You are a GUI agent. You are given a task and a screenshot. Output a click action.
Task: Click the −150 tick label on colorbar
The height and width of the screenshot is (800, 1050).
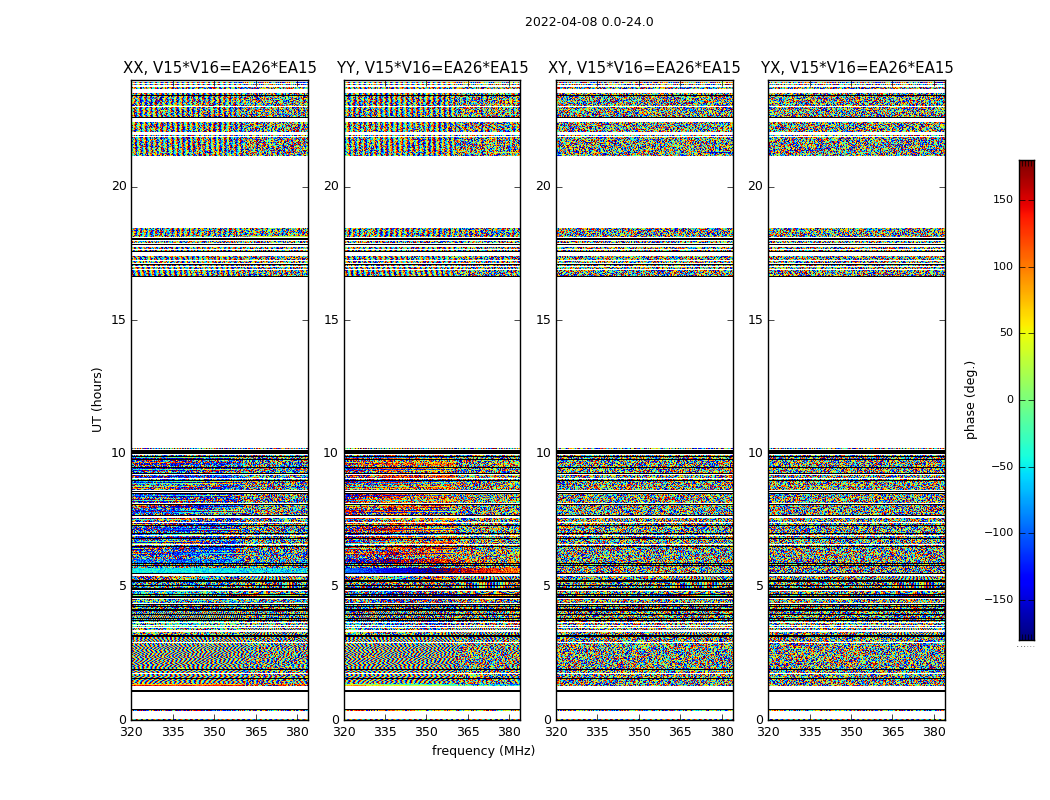tap(998, 599)
